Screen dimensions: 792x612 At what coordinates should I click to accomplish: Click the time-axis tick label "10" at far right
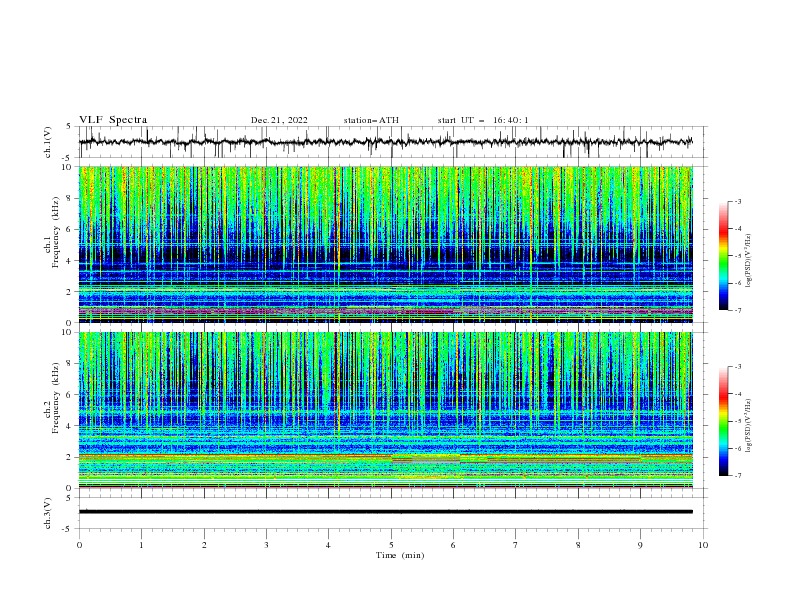703,545
